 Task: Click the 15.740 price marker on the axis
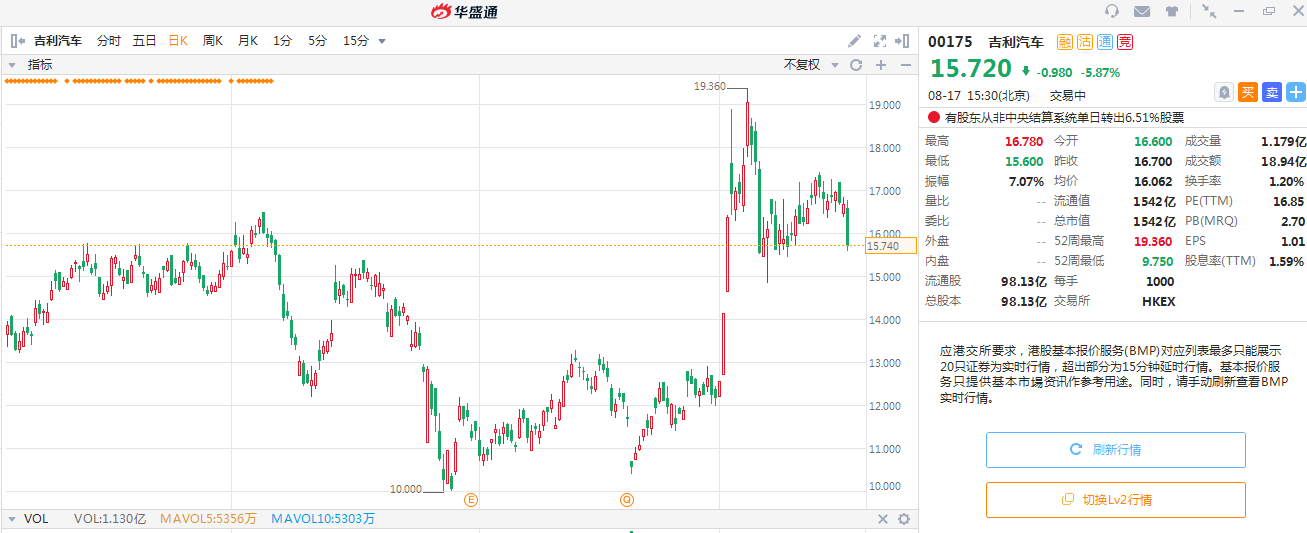pyautogui.click(x=890, y=246)
